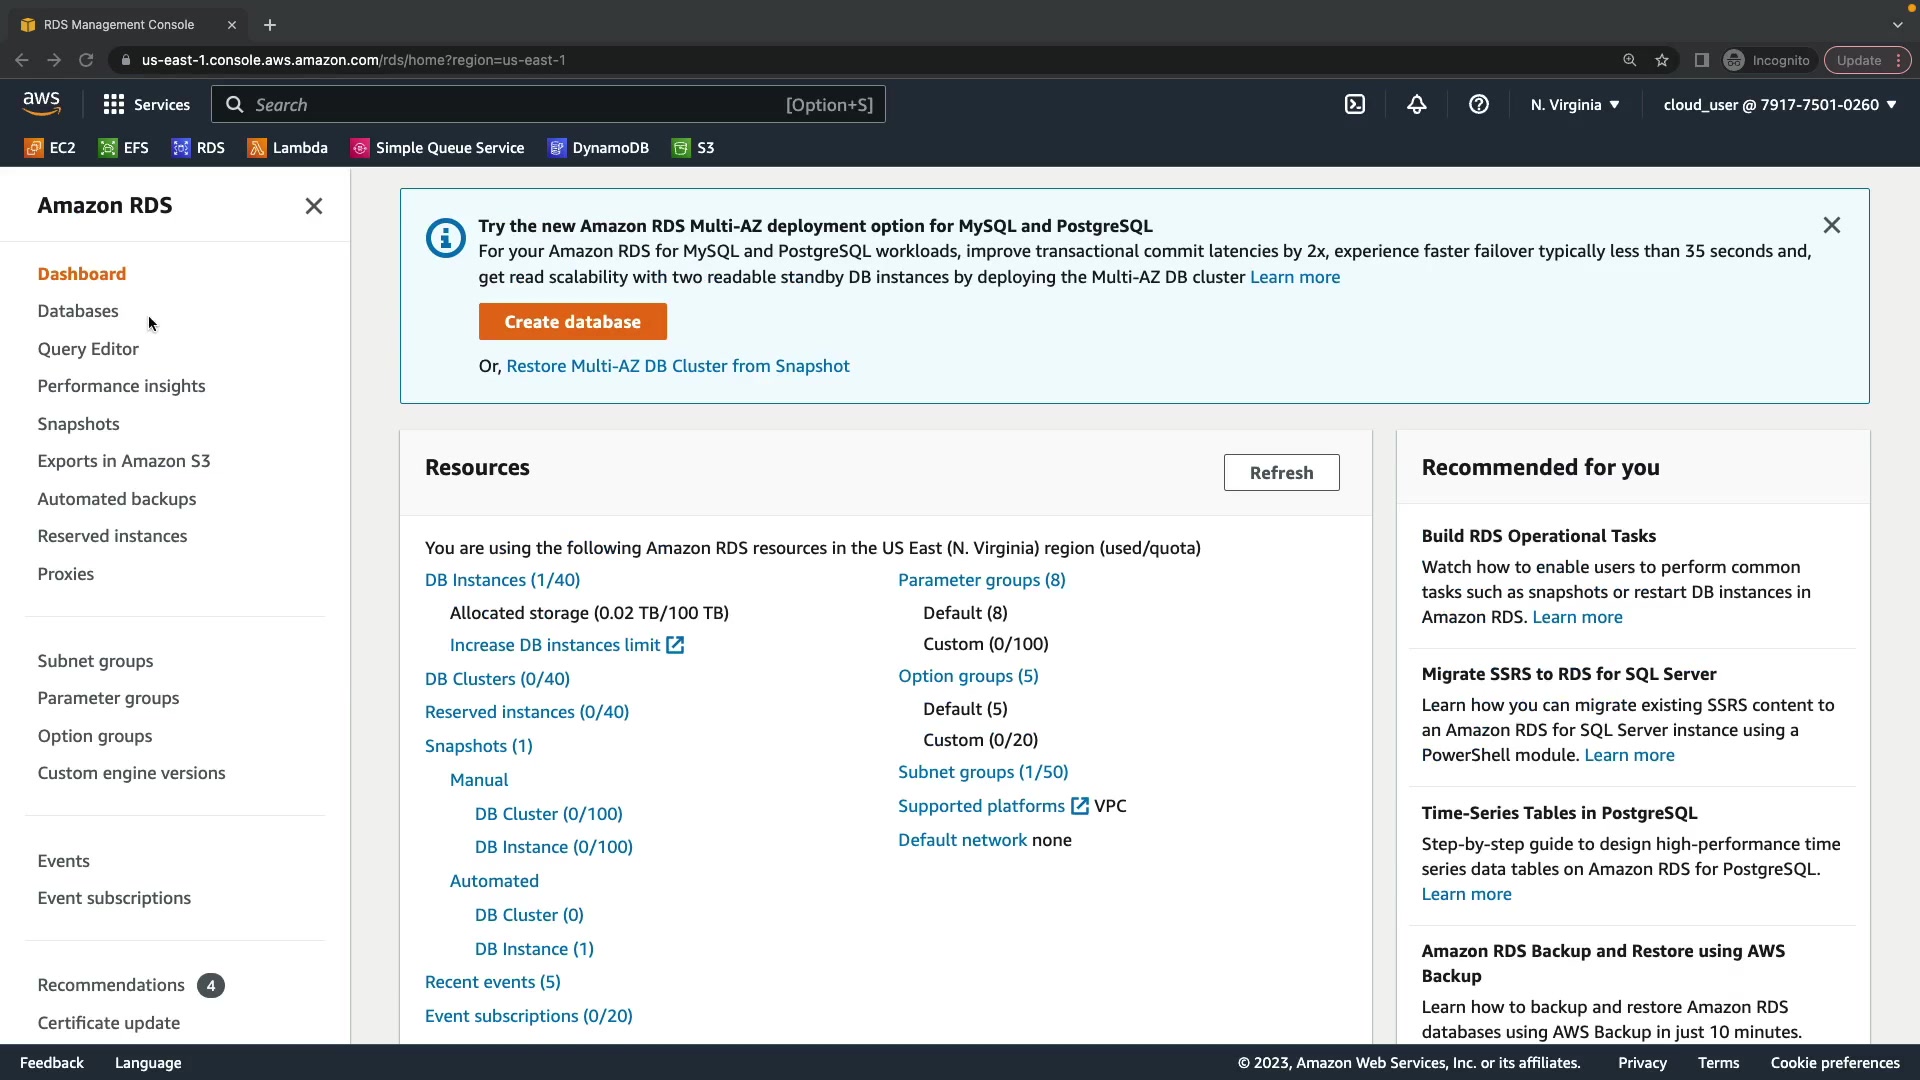Expand the N. Virginia region dropdown
Viewport: 1920px width, 1080px height.
[1575, 104]
